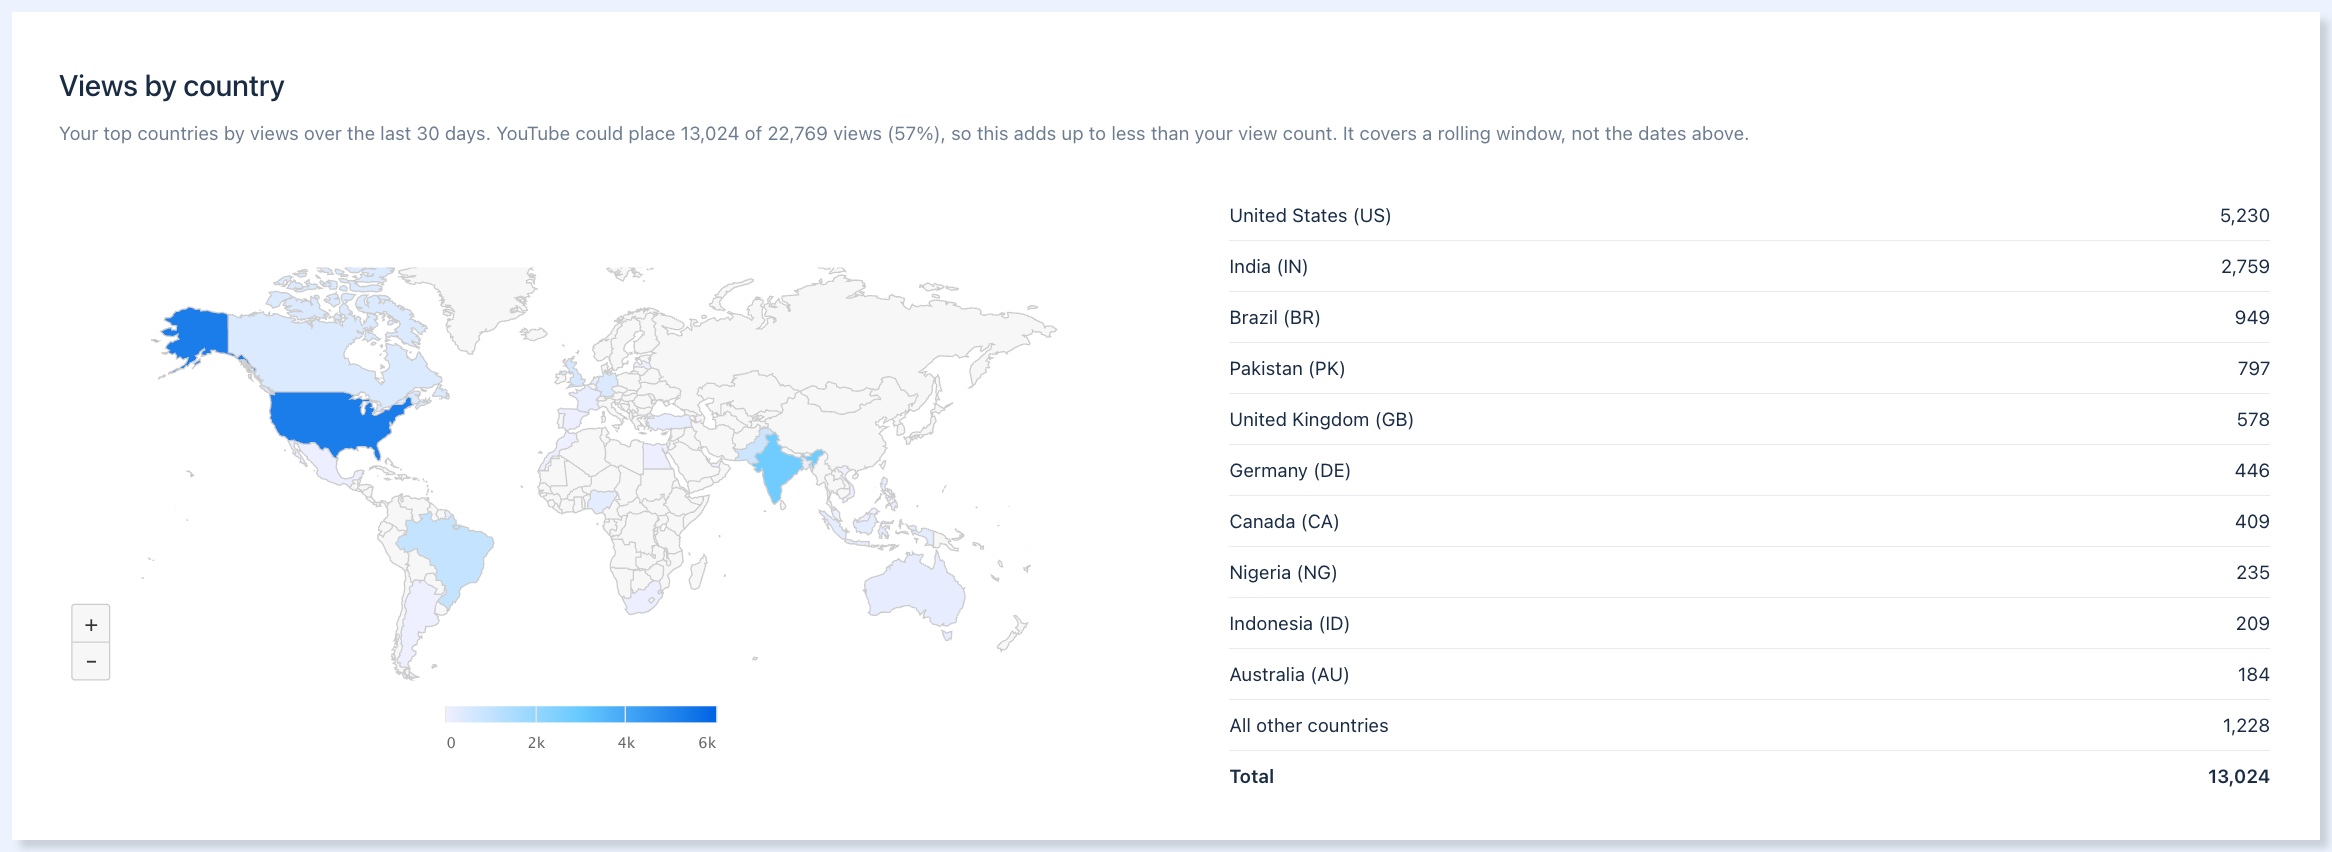
Task: Select Australia on the world map
Action: (x=913, y=592)
